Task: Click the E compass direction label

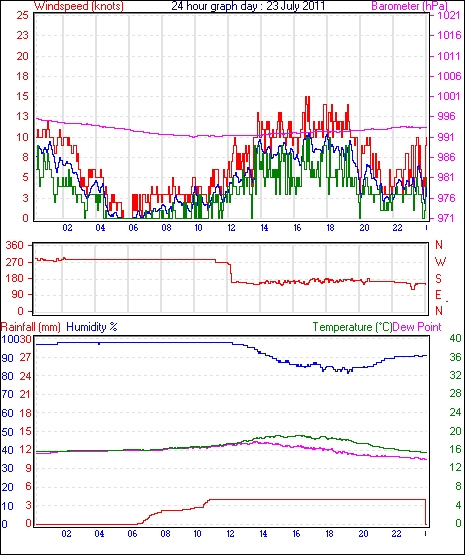Action: point(439,295)
